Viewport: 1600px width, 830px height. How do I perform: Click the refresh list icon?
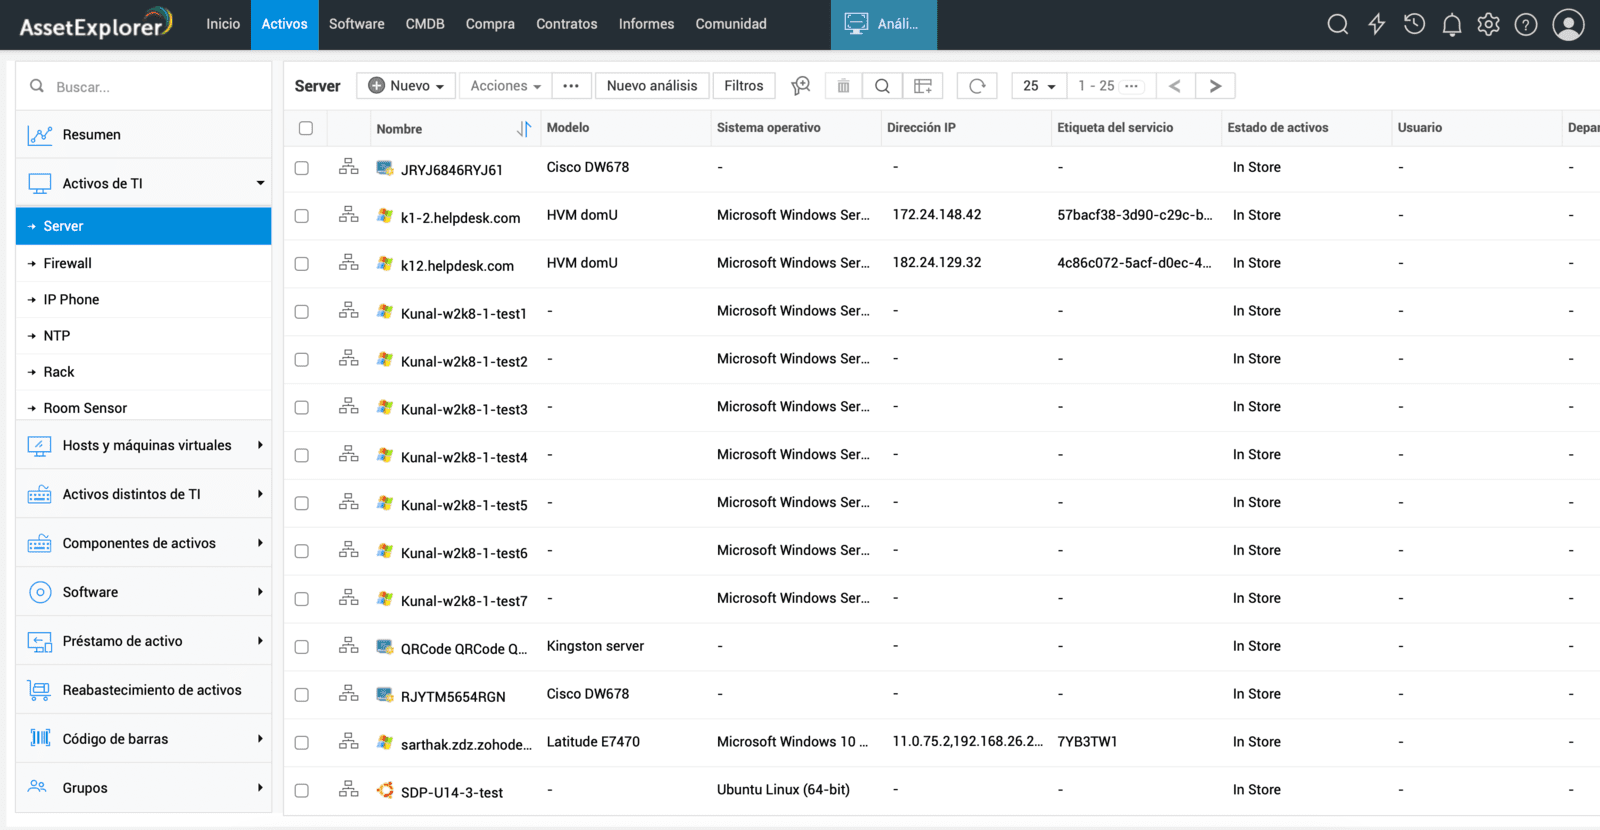(x=977, y=86)
